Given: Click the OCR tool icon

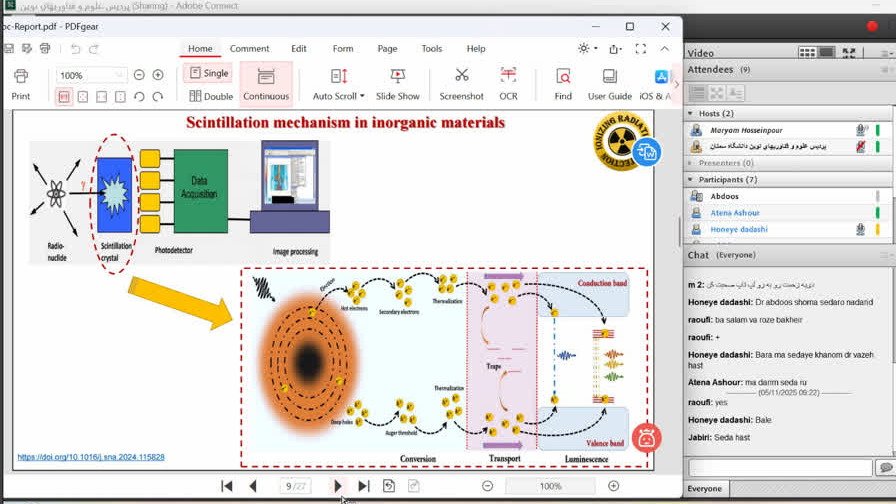Looking at the screenshot, I should [508, 84].
